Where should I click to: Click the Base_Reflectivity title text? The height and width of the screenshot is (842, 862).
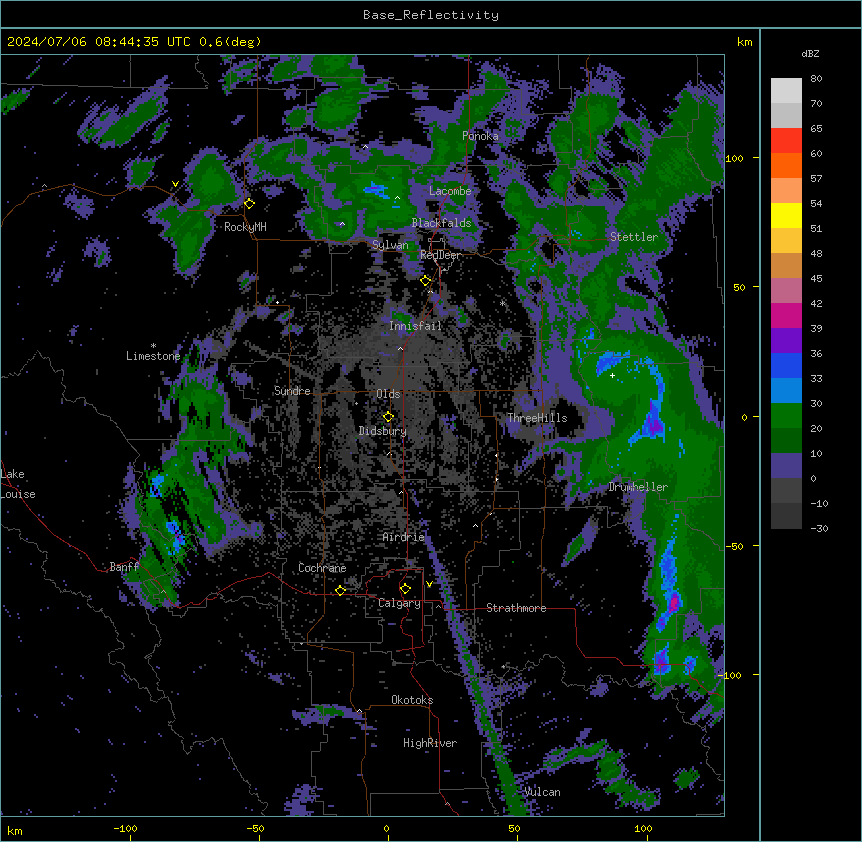click(431, 15)
